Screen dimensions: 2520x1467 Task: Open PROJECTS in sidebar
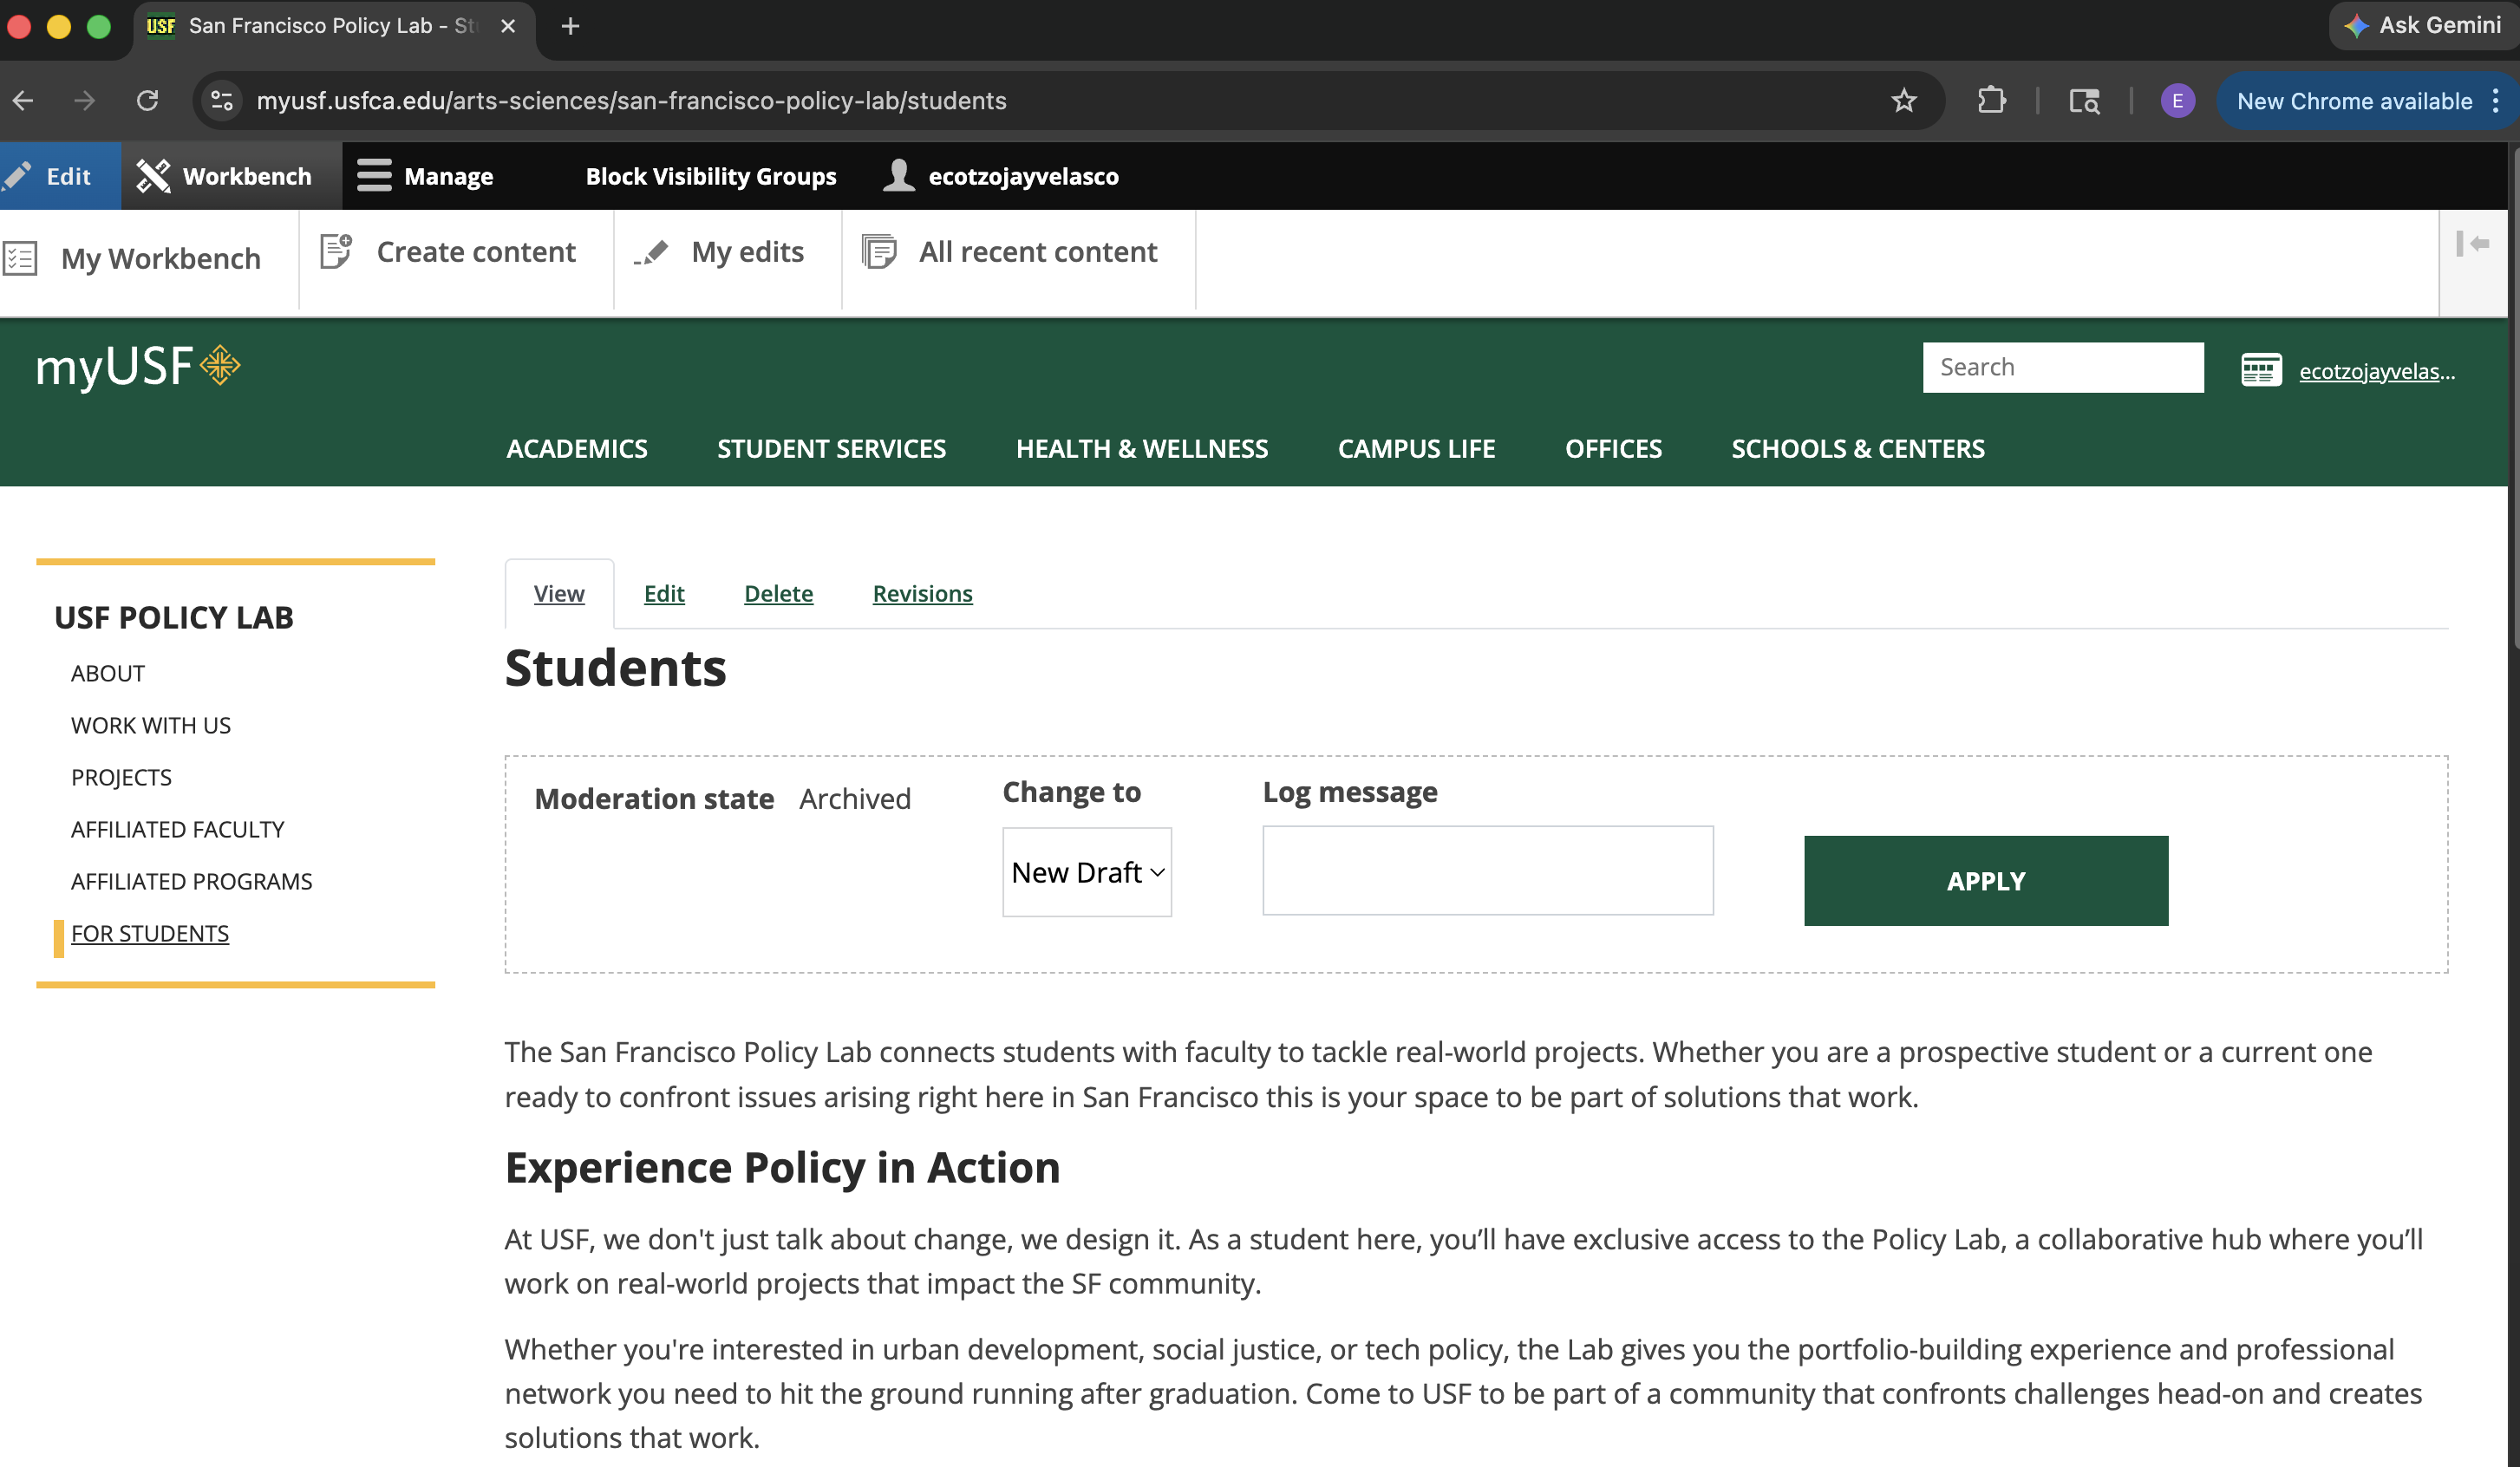point(121,777)
